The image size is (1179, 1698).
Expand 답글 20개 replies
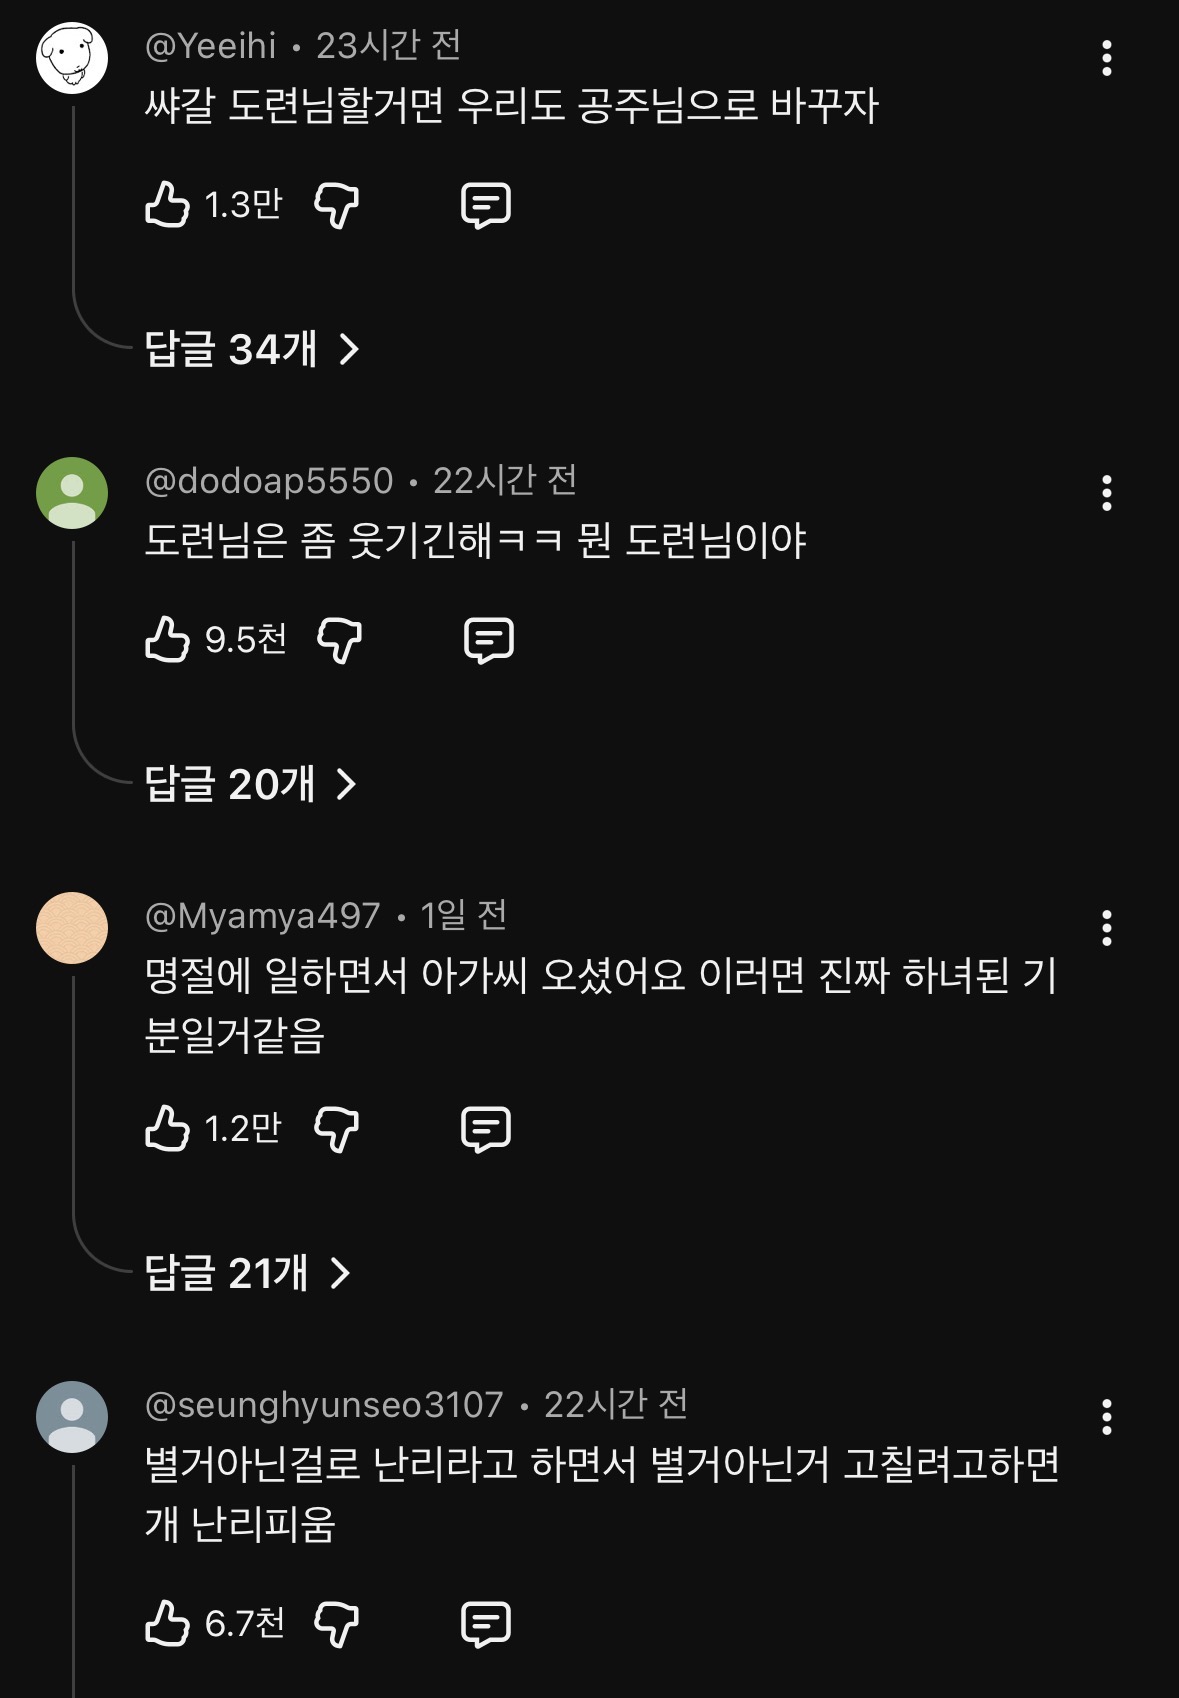click(250, 784)
